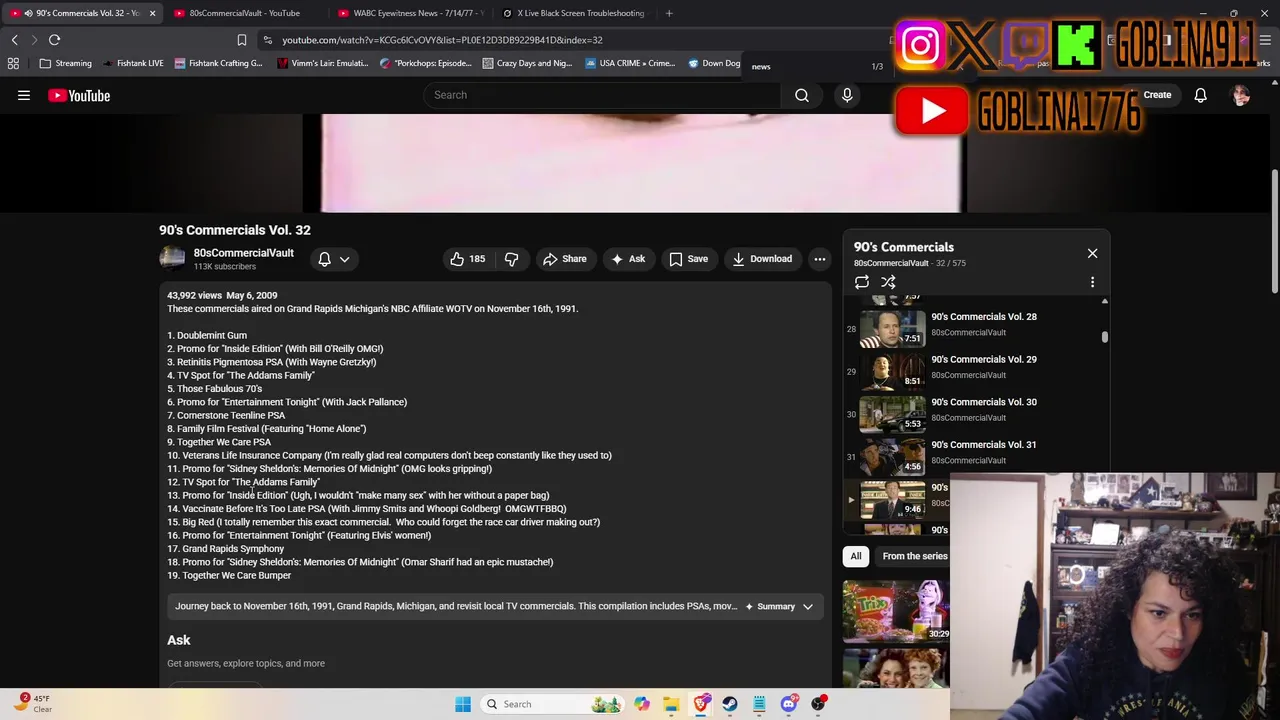Viewport: 1280px width, 720px height.
Task: Open the Trix commercial recommended thumbnail
Action: coord(896,610)
